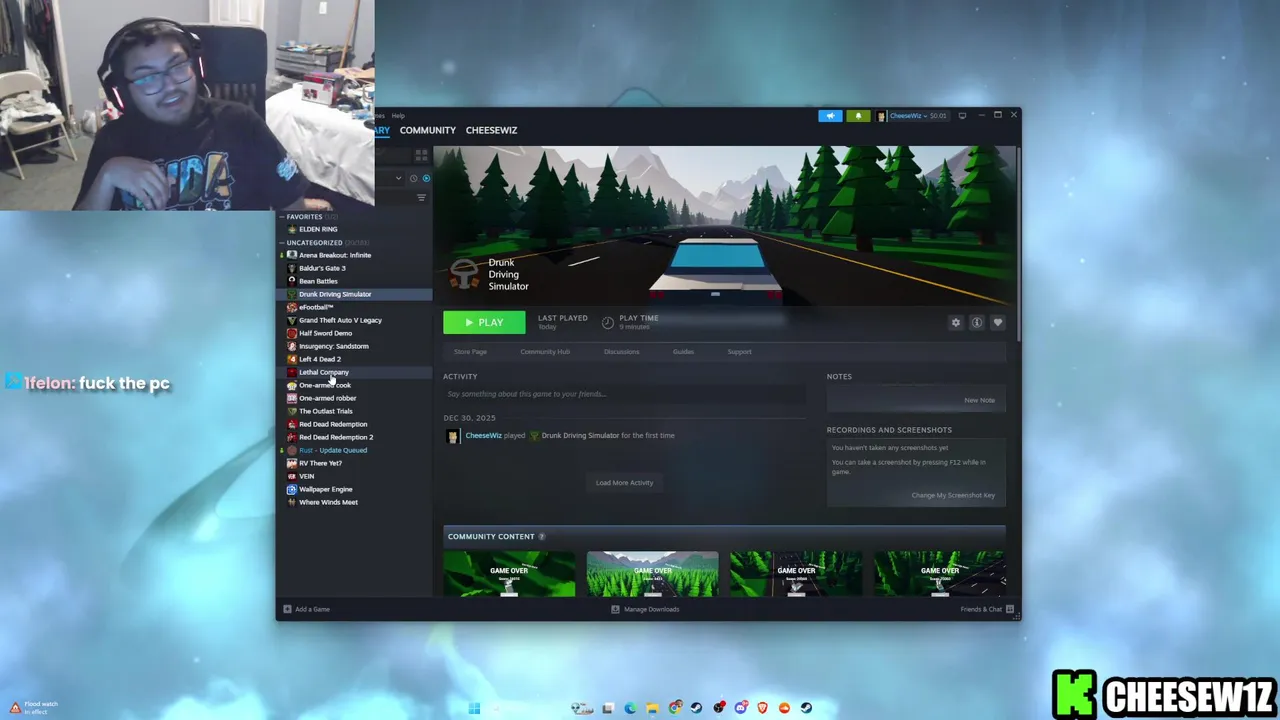This screenshot has height=720, width=1280.
Task: Select Baldur's Gate 3 in library
Action: pyautogui.click(x=354, y=268)
